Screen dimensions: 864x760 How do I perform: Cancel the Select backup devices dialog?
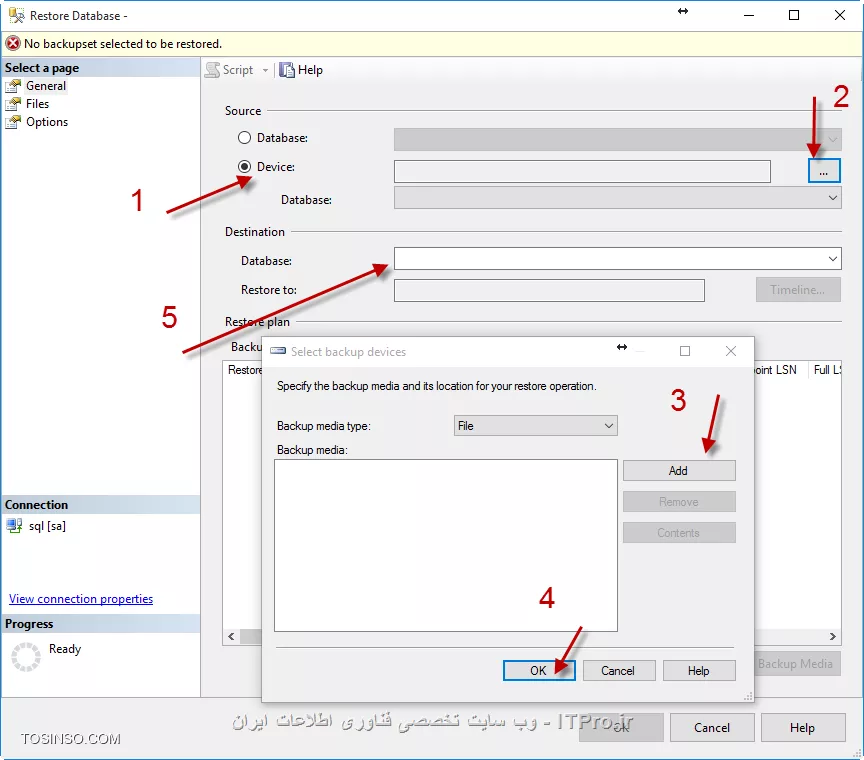619,671
